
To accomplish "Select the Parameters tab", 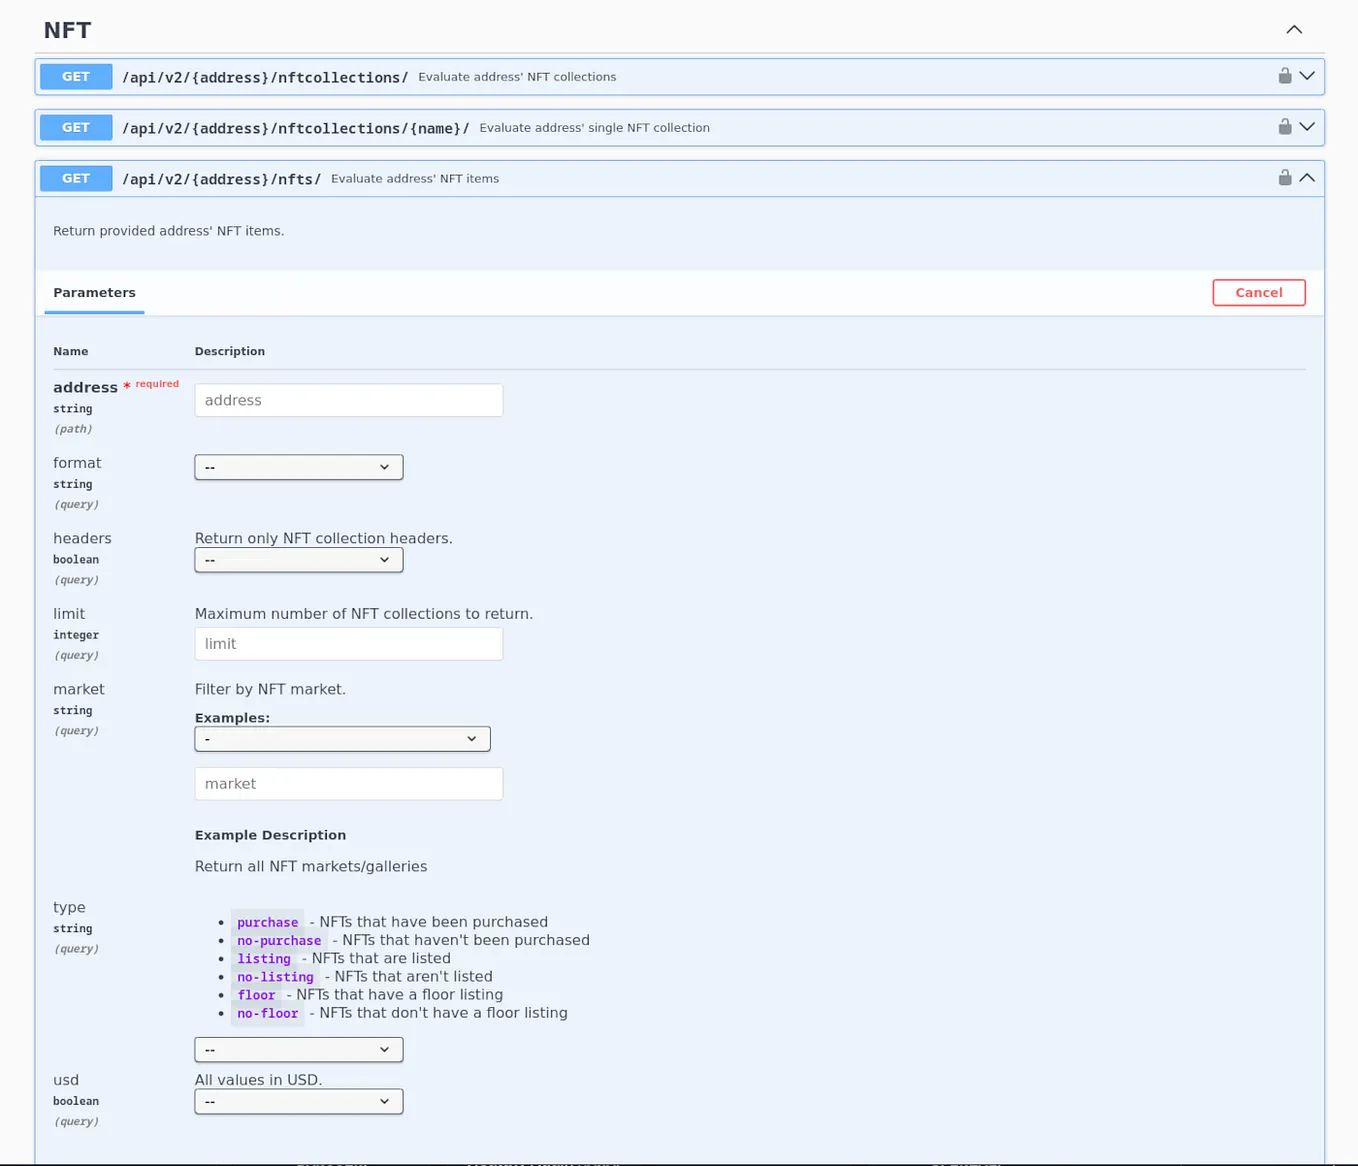I will click(x=94, y=293).
